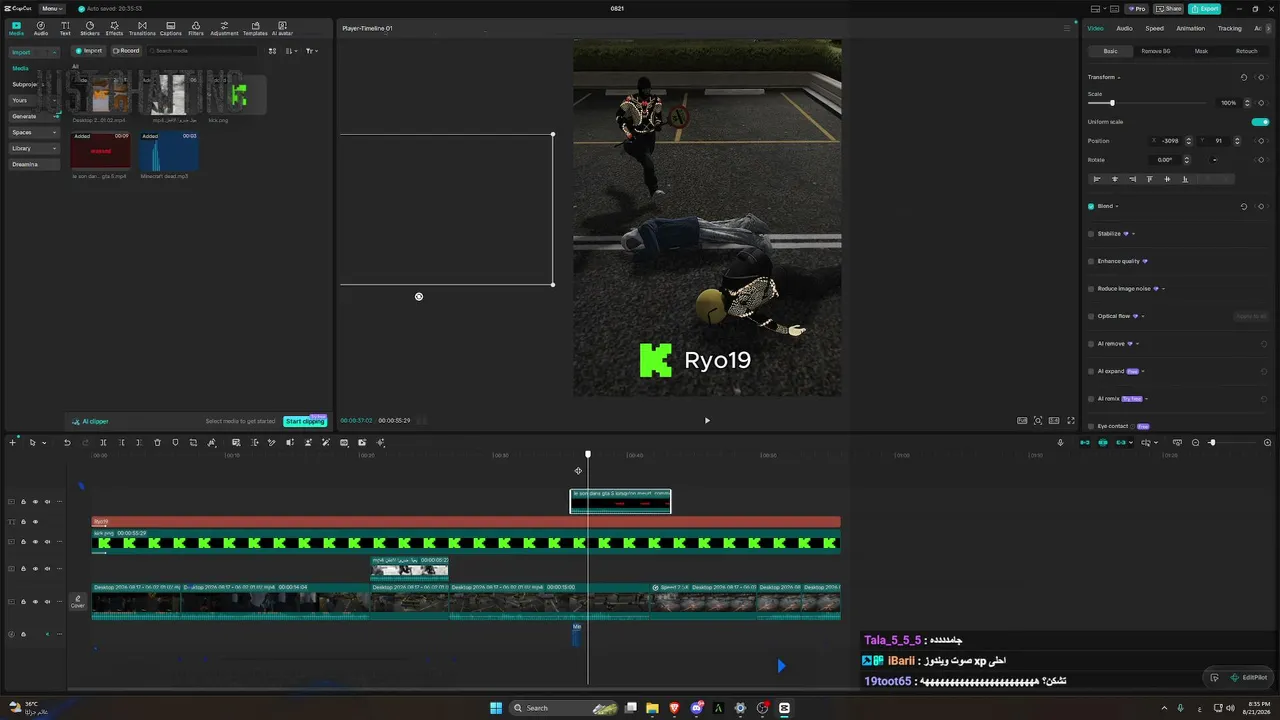
Task: Open the selection tool dropdown arrow
Action: tap(44, 443)
